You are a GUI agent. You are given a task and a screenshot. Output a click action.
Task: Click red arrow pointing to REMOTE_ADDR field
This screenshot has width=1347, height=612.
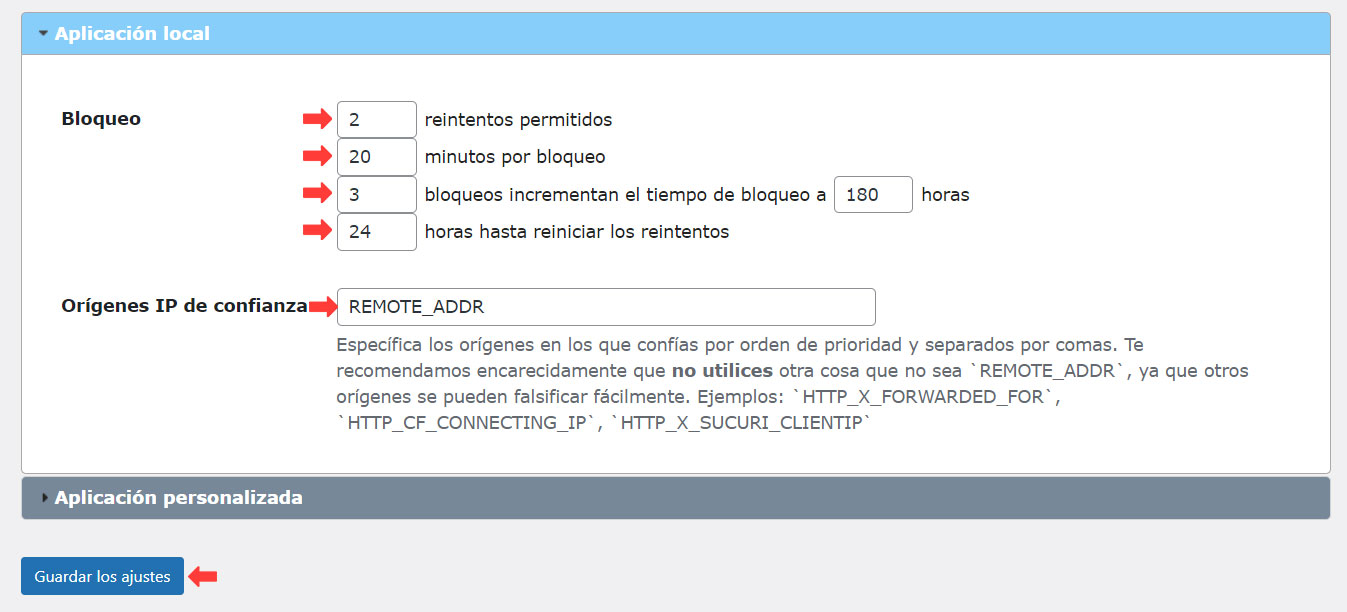point(323,307)
